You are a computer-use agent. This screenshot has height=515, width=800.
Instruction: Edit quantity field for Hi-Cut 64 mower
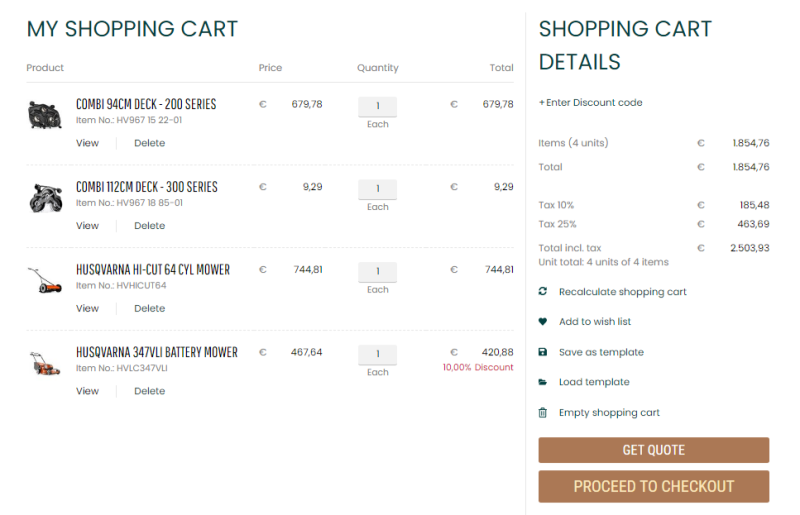(x=378, y=272)
